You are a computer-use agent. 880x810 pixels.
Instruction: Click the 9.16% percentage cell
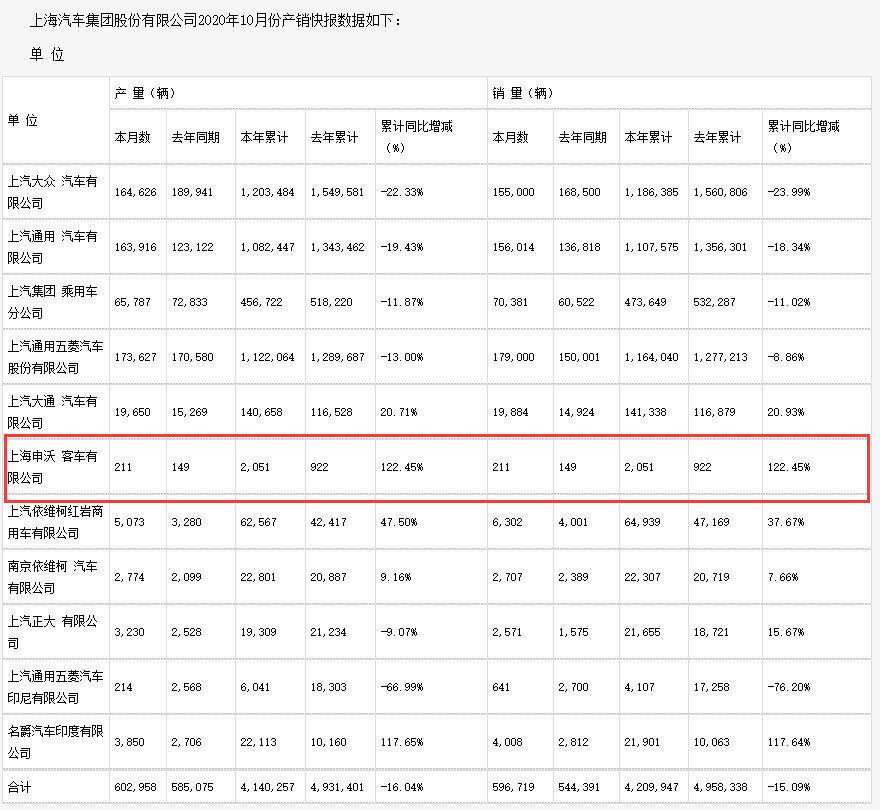tap(396, 577)
